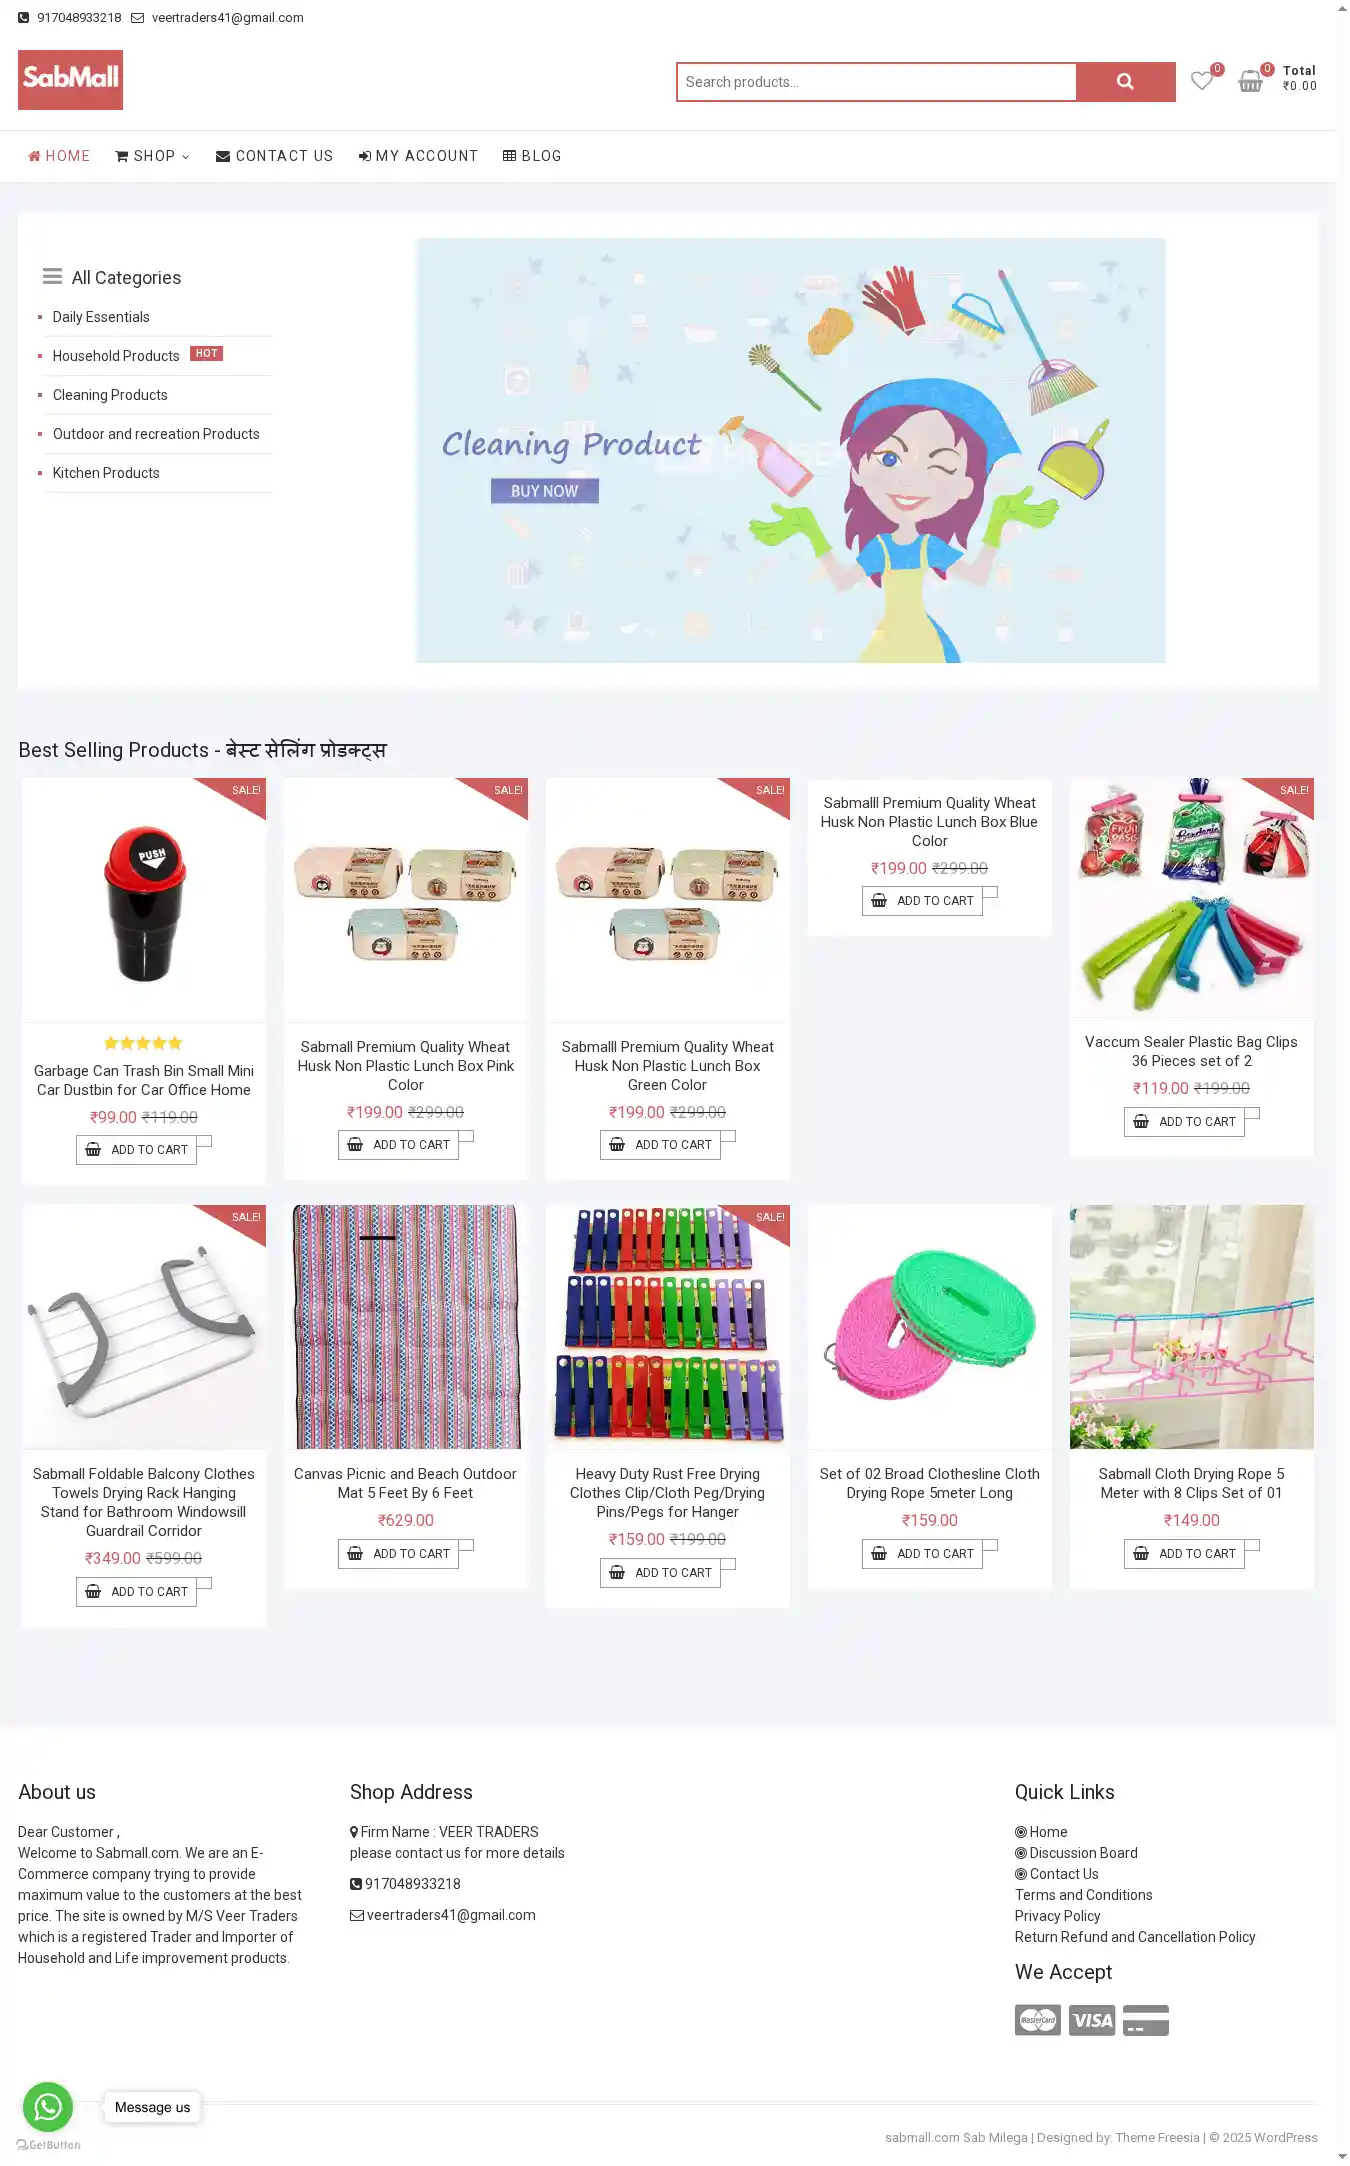Select Kitchen Products category

tap(106, 473)
